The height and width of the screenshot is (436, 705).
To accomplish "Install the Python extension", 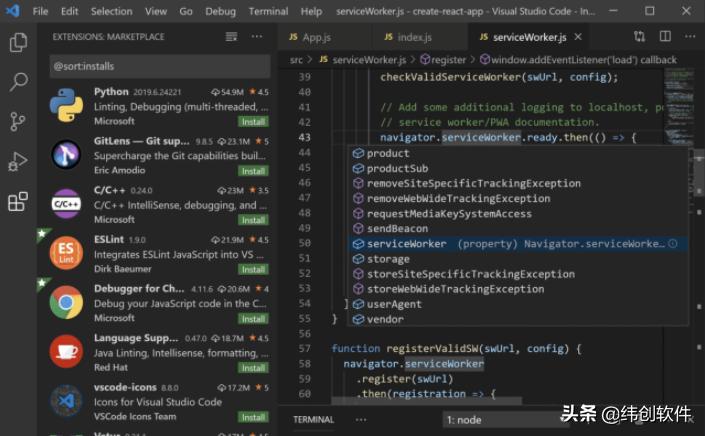I will click(253, 121).
